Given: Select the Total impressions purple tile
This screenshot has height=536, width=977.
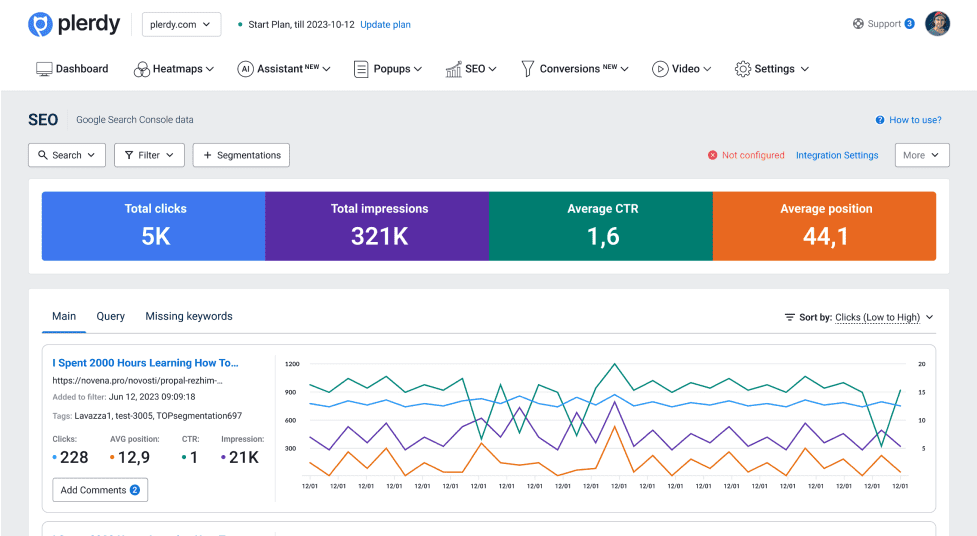Looking at the screenshot, I should (x=377, y=227).
